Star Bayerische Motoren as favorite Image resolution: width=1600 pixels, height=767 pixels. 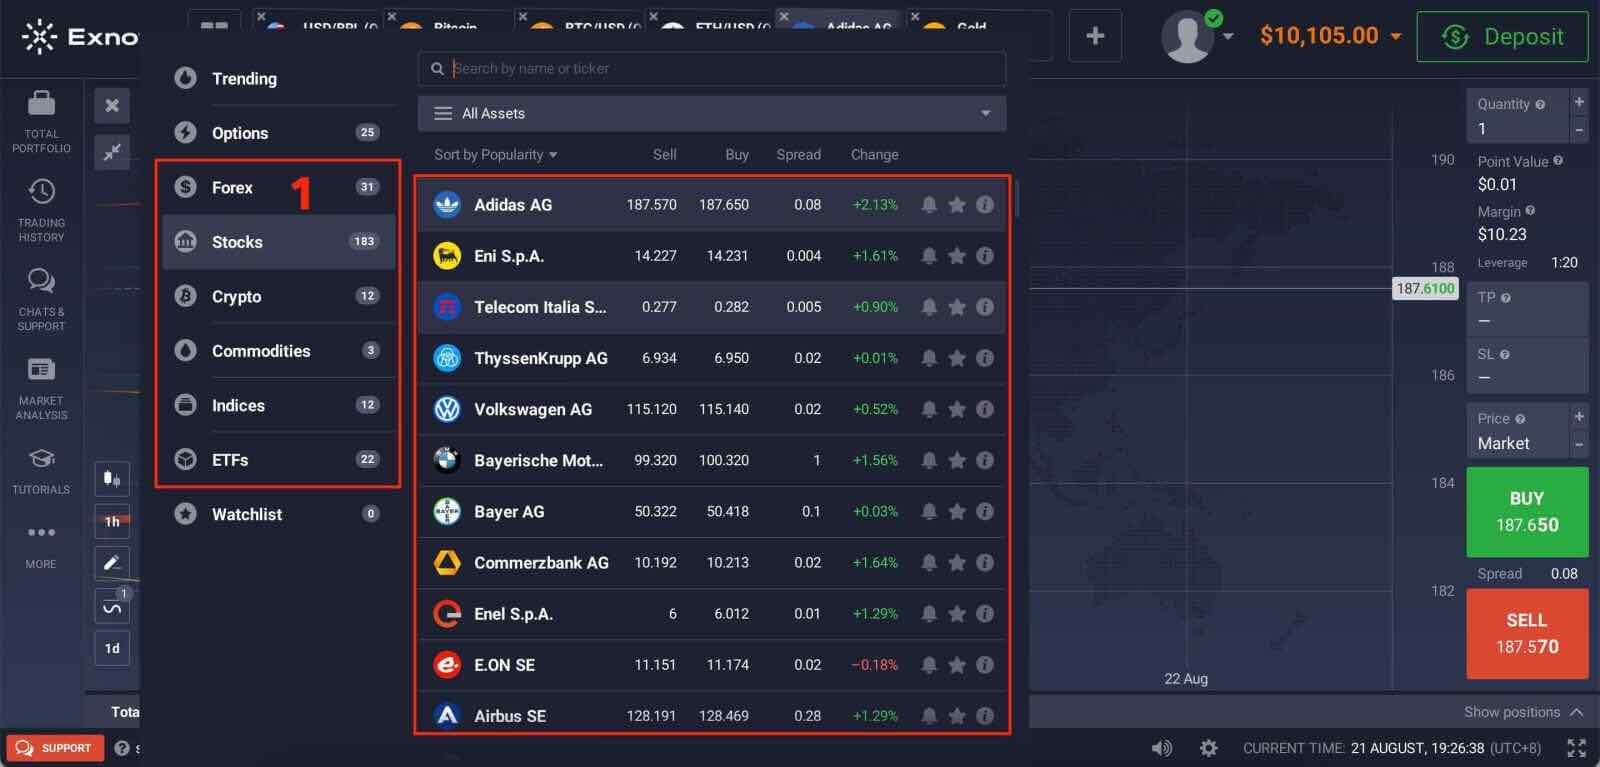(957, 460)
